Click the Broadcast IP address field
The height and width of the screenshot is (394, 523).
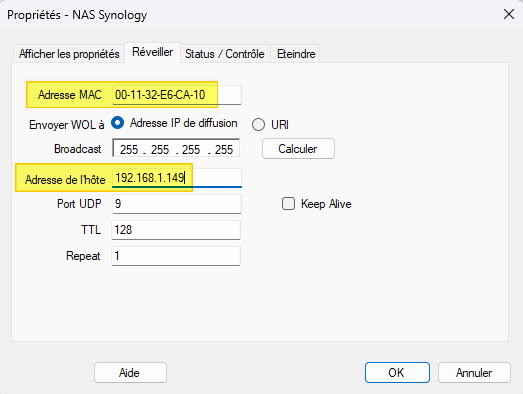point(176,148)
